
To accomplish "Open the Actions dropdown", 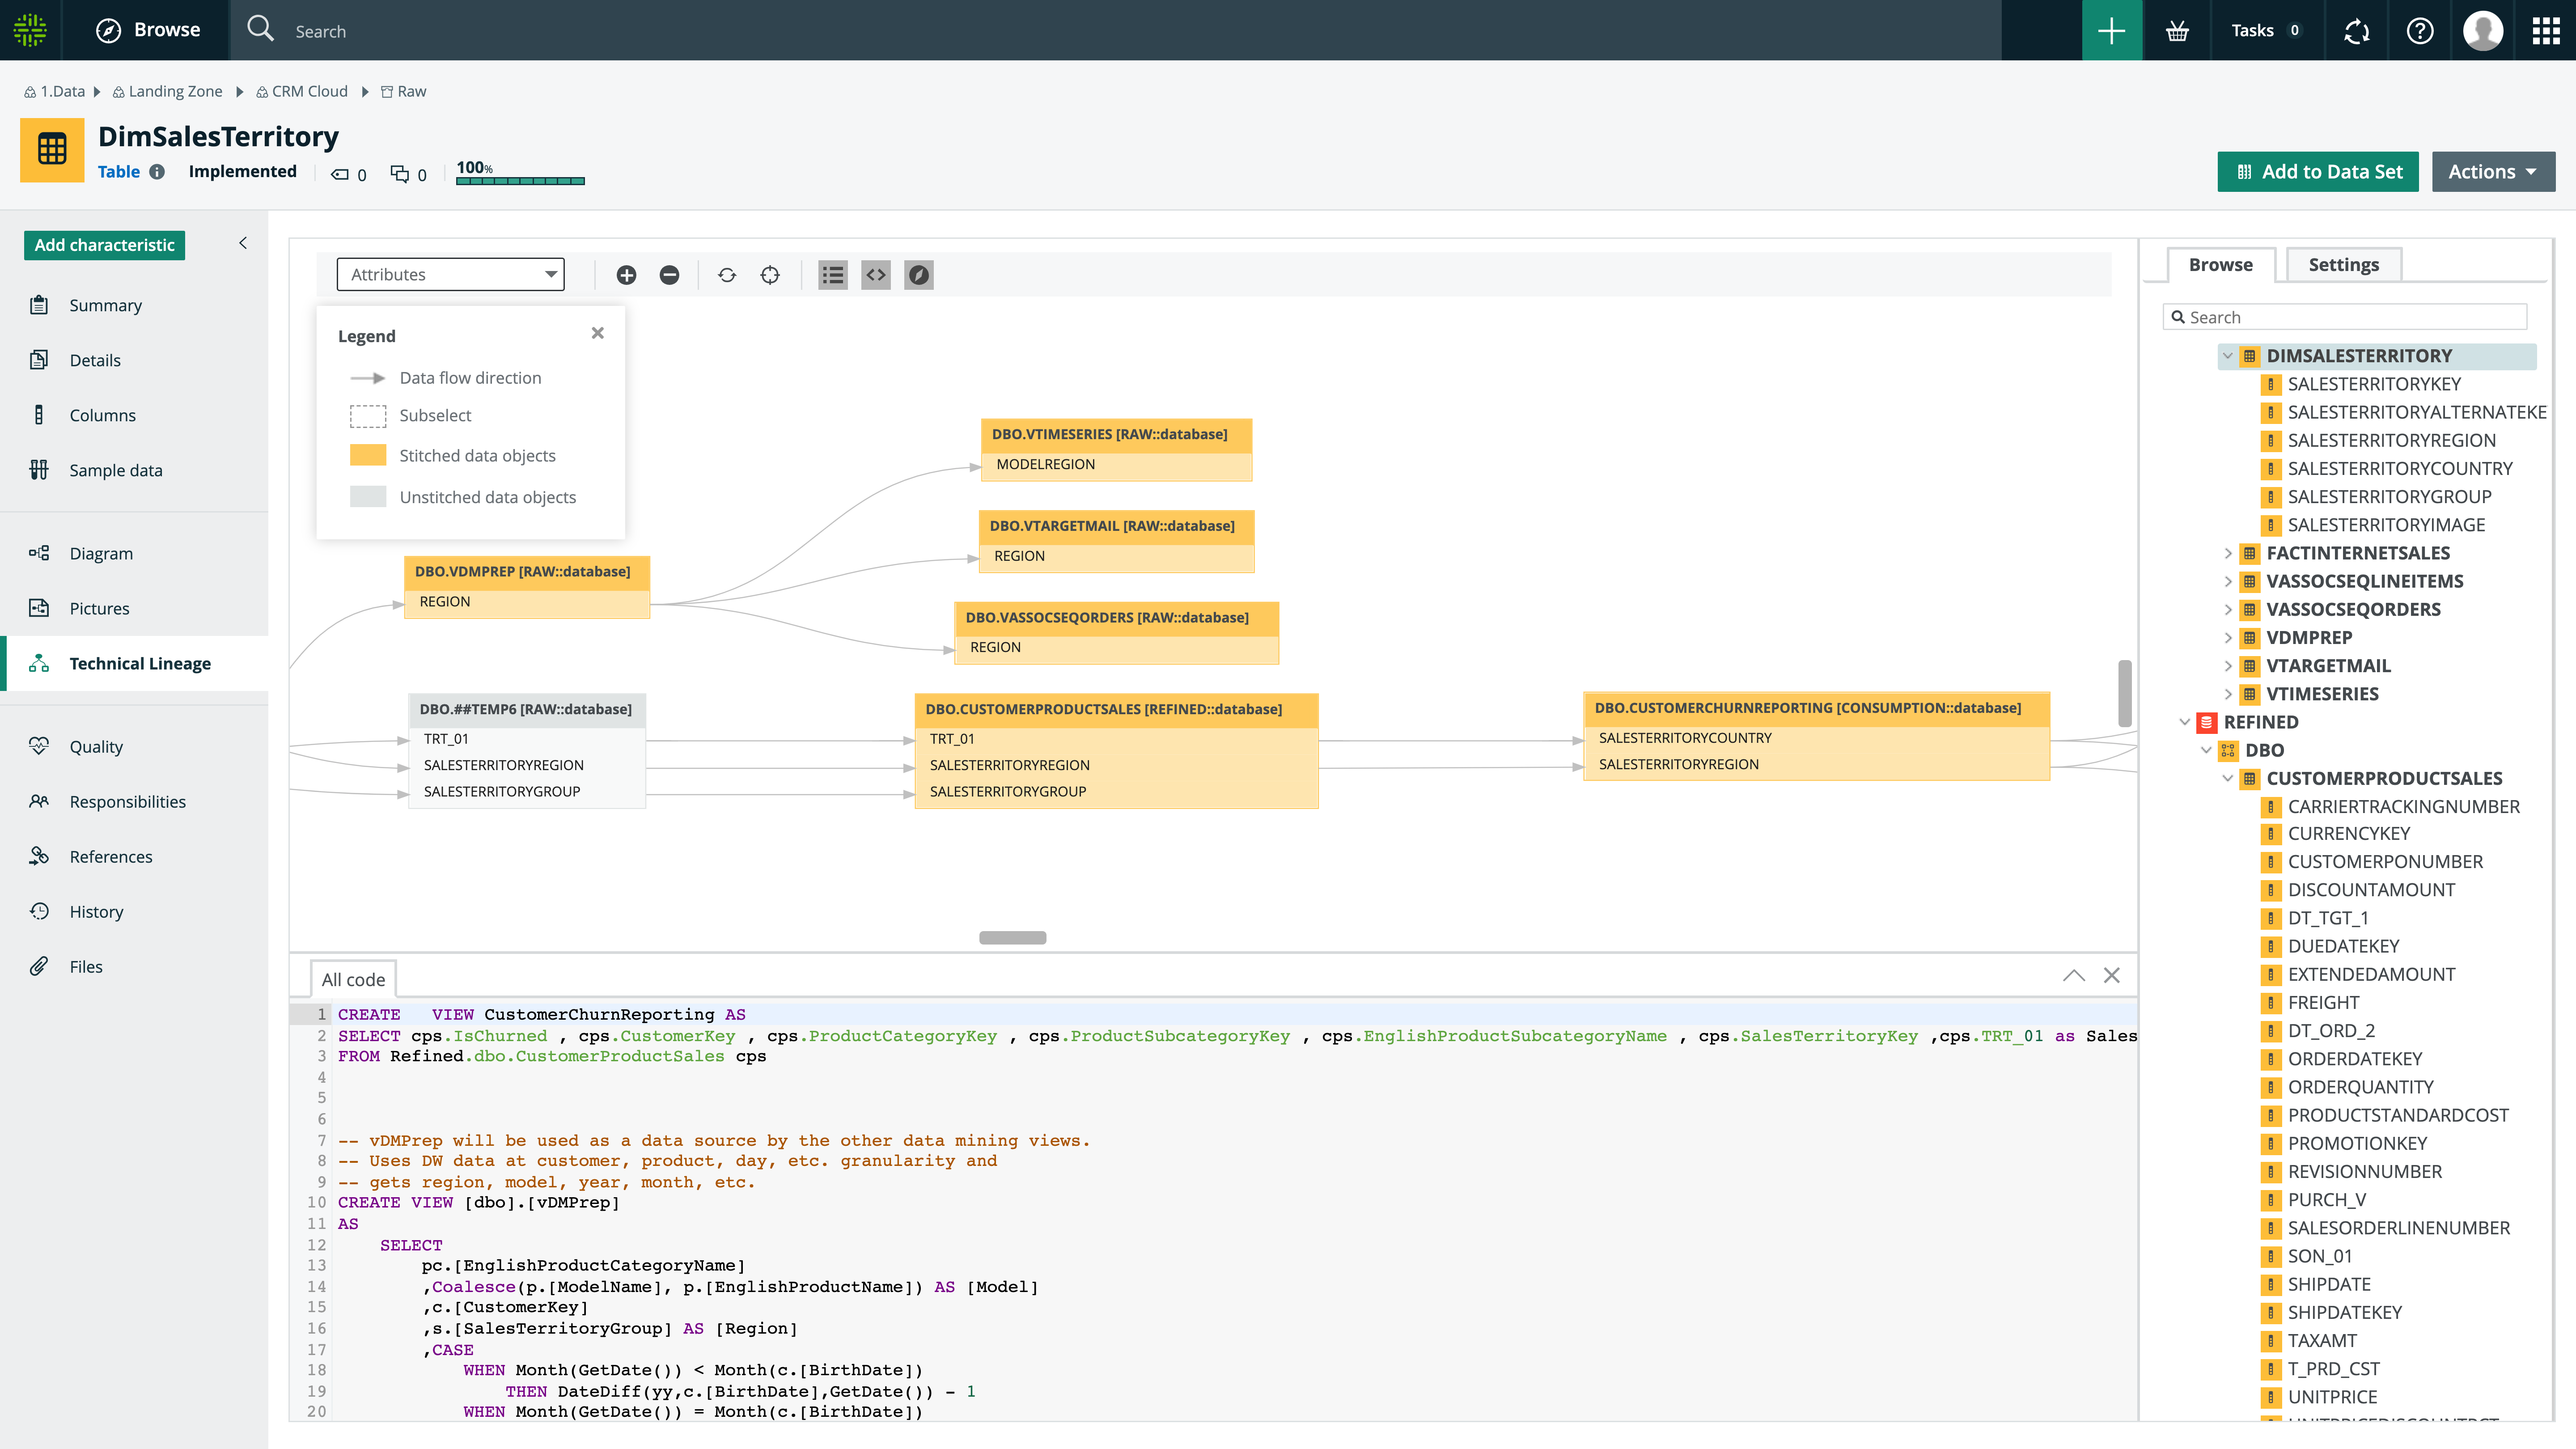I will point(2492,171).
